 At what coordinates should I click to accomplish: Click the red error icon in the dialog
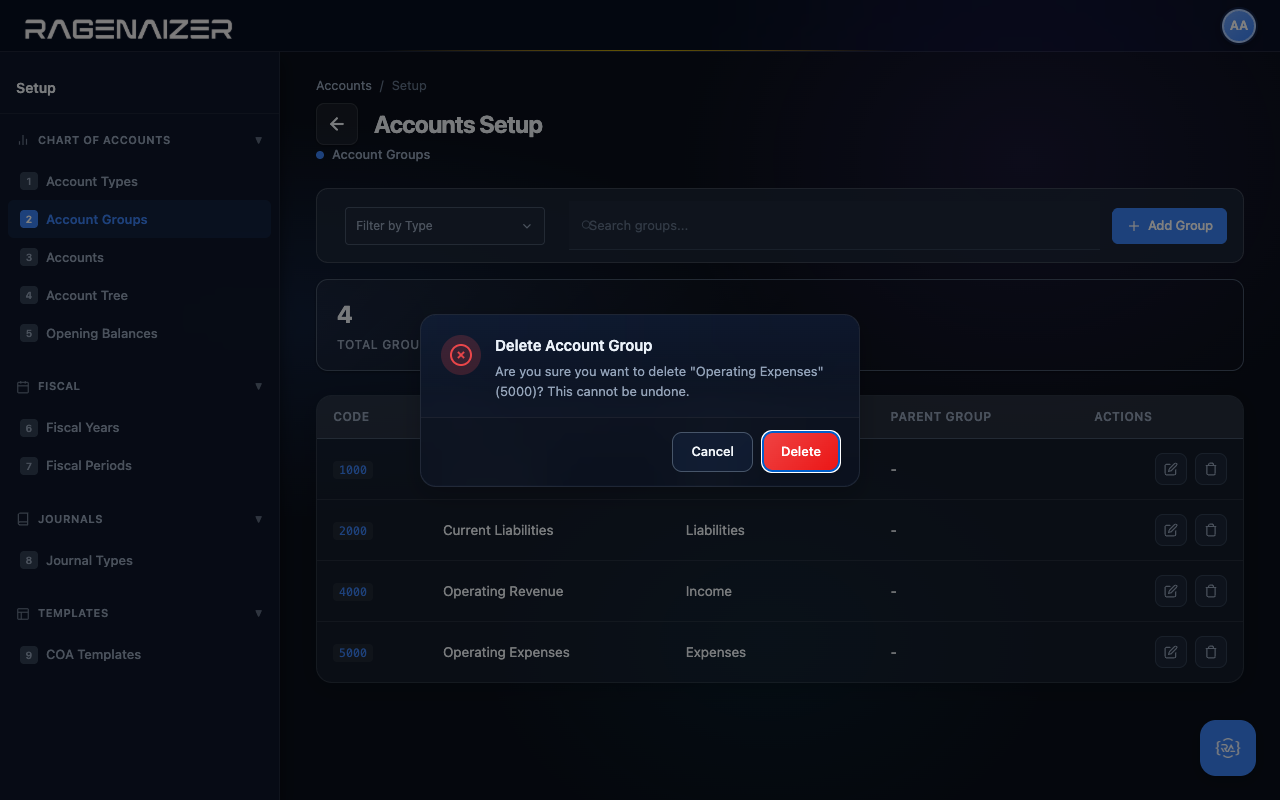tap(460, 355)
